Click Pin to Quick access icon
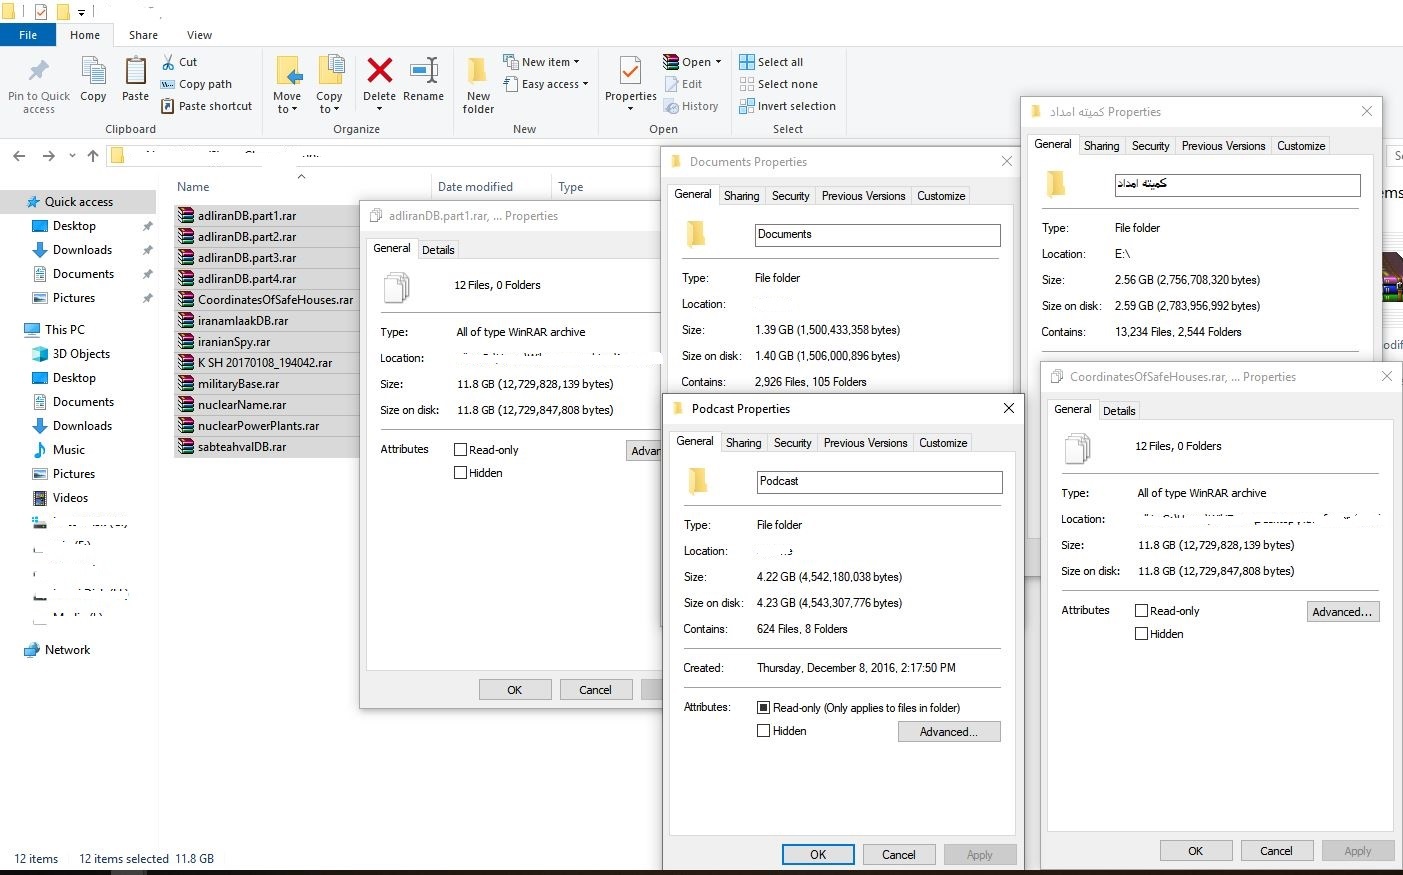 click(x=39, y=72)
